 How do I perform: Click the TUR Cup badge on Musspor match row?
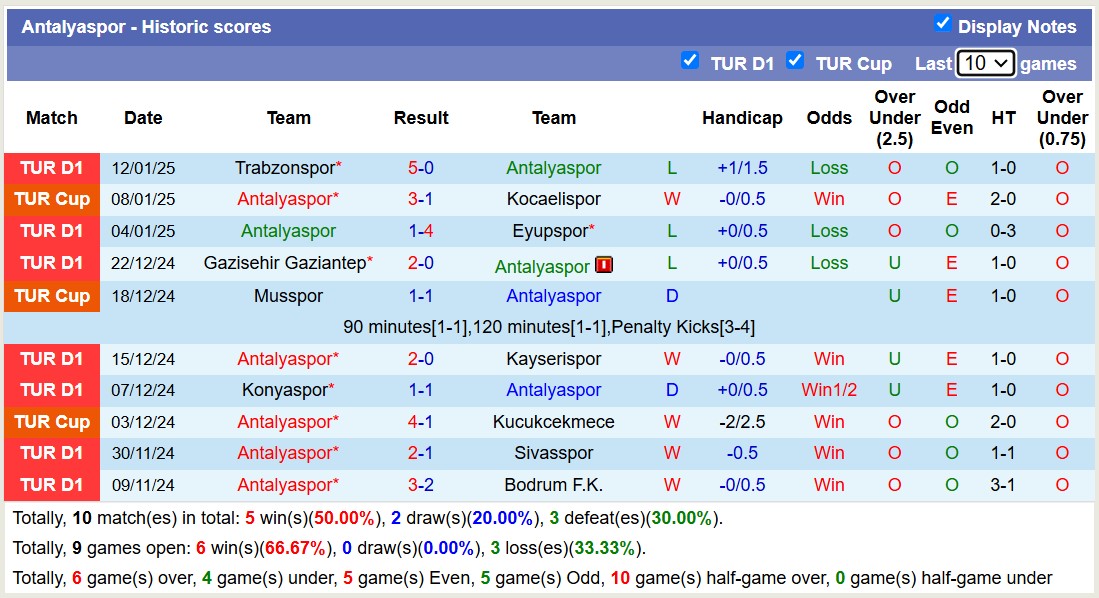51,295
